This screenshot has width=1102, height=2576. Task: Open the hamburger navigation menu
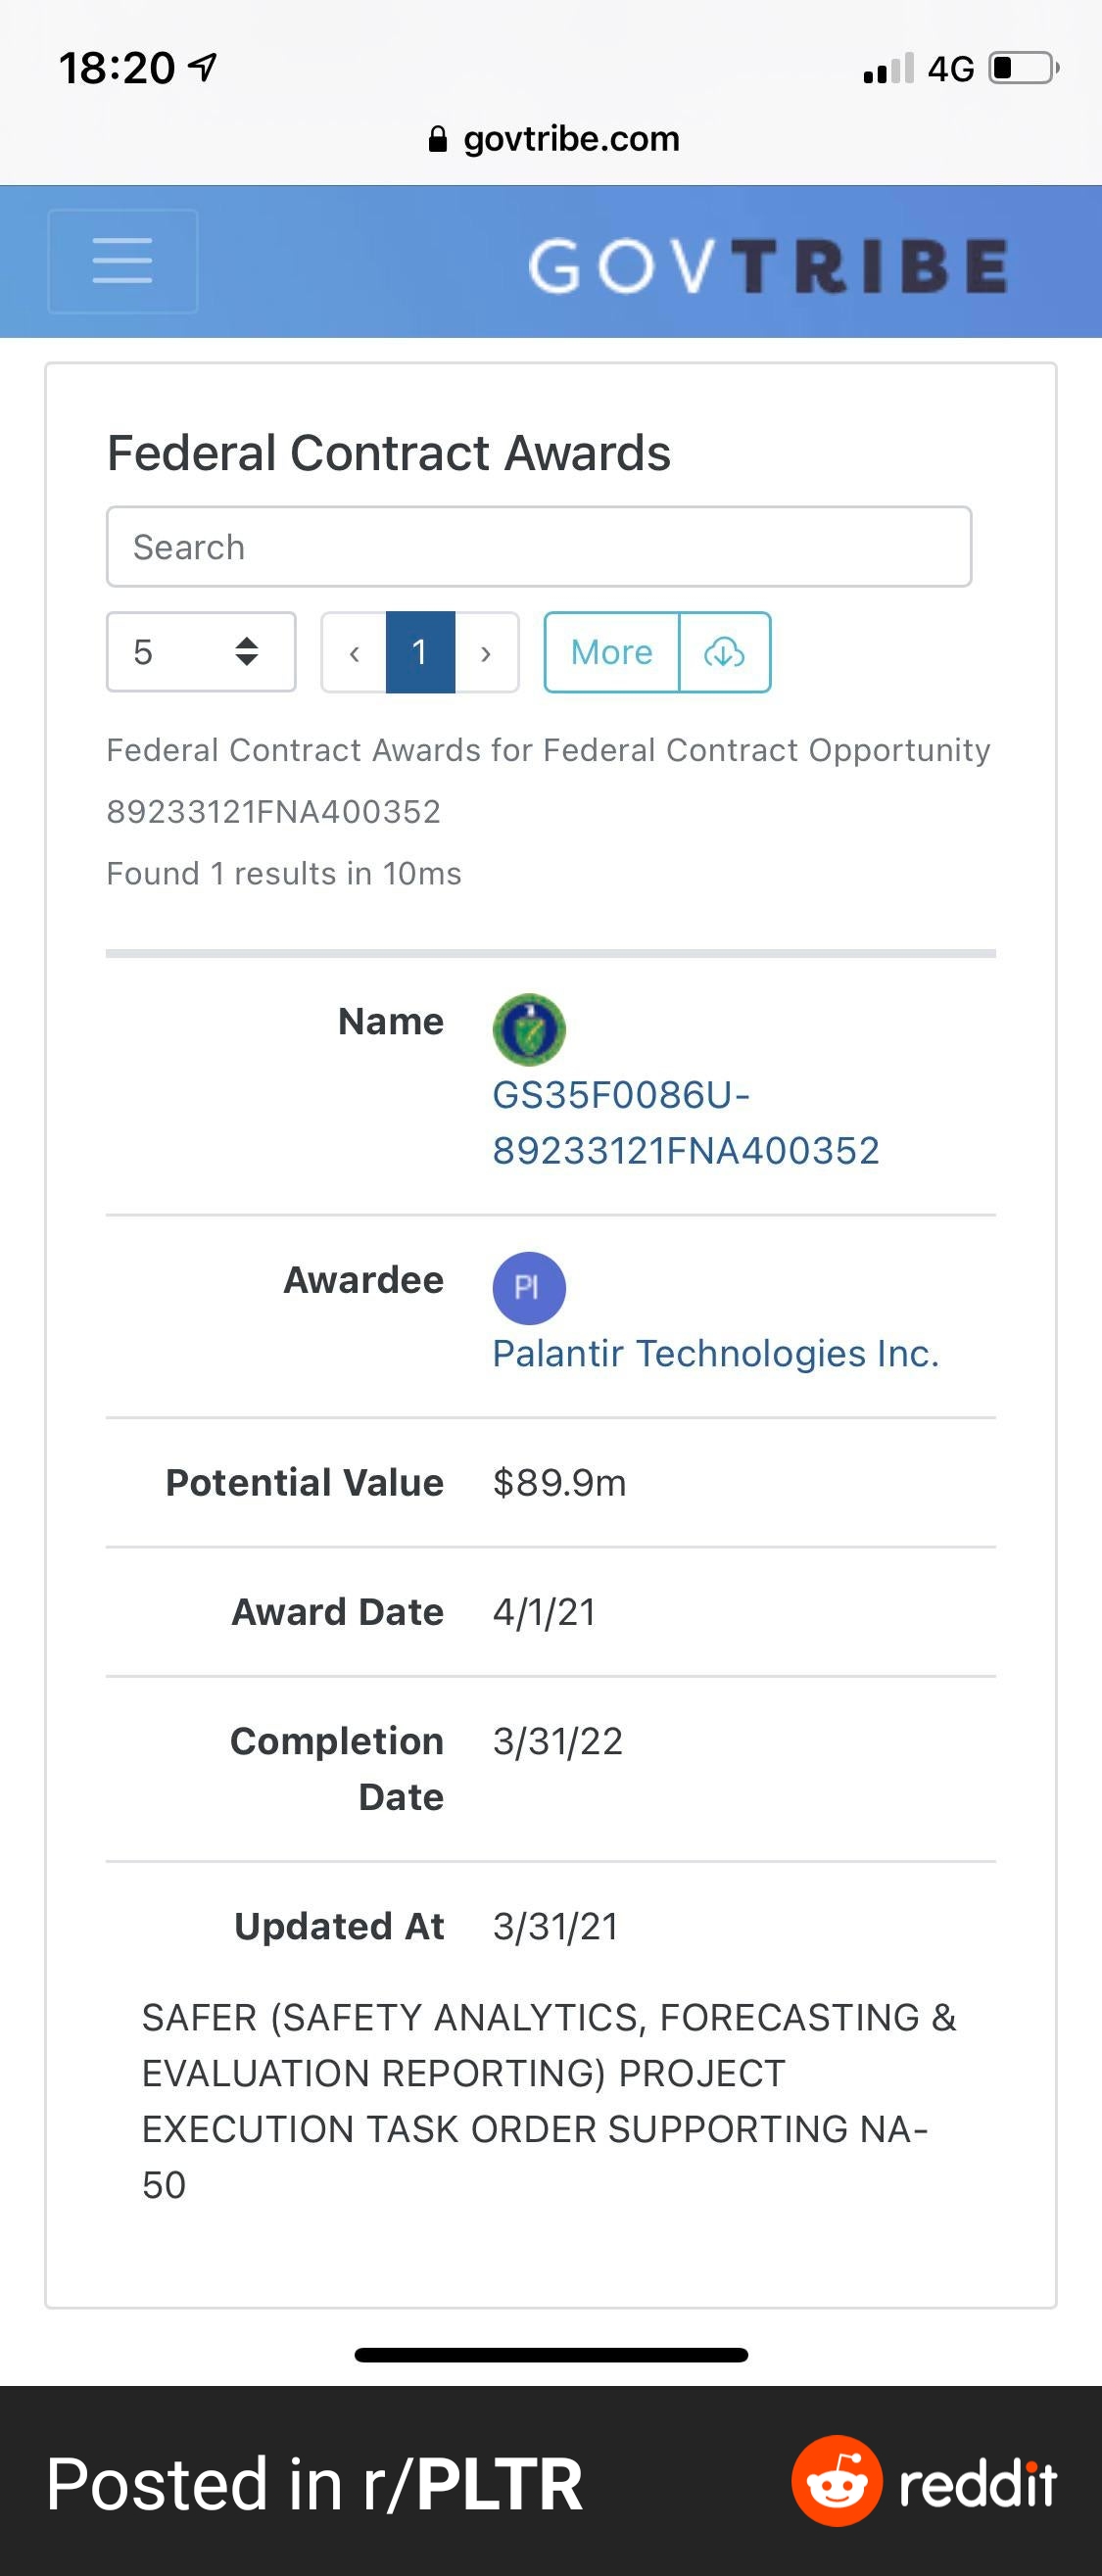point(122,261)
